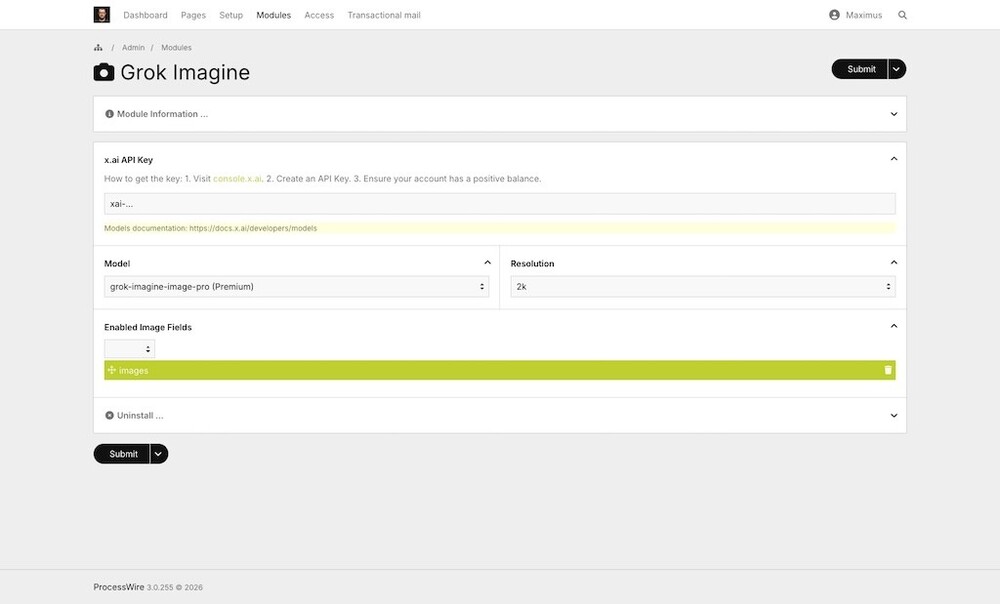Open the Model dropdown
Image resolution: width=1000 pixels, height=604 pixels.
tap(296, 287)
